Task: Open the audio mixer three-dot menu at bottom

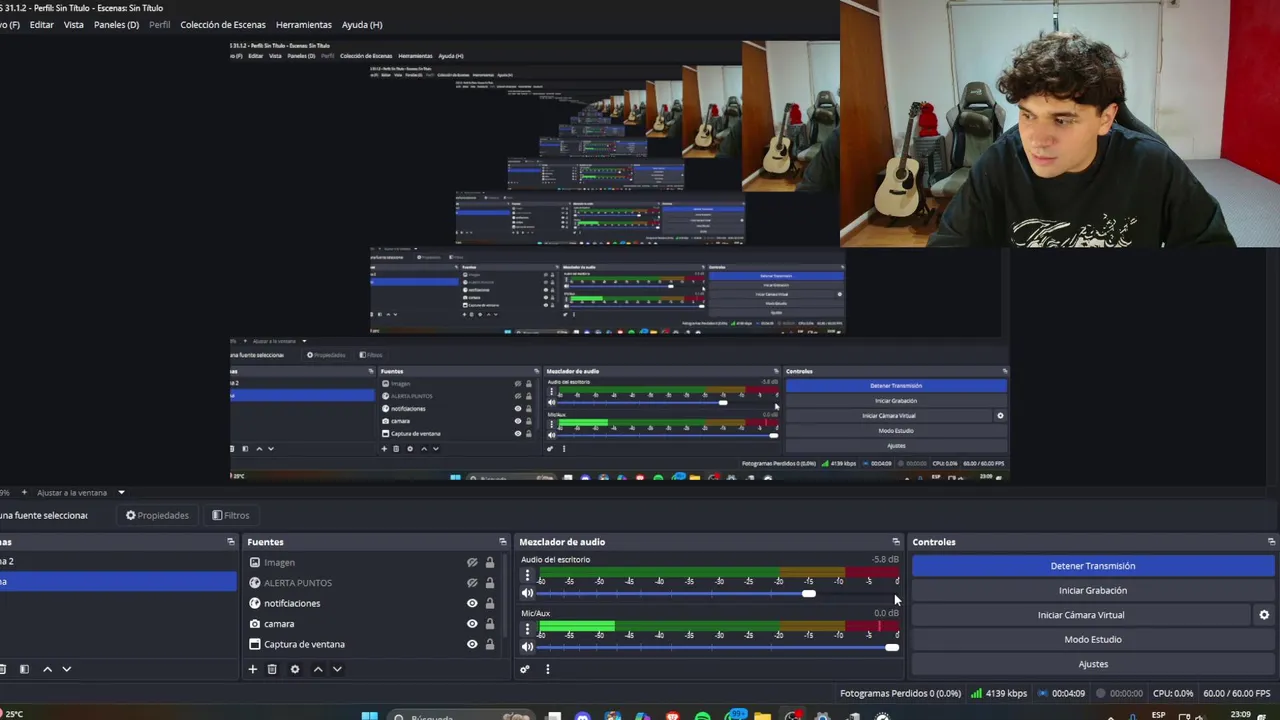Action: [x=547, y=669]
